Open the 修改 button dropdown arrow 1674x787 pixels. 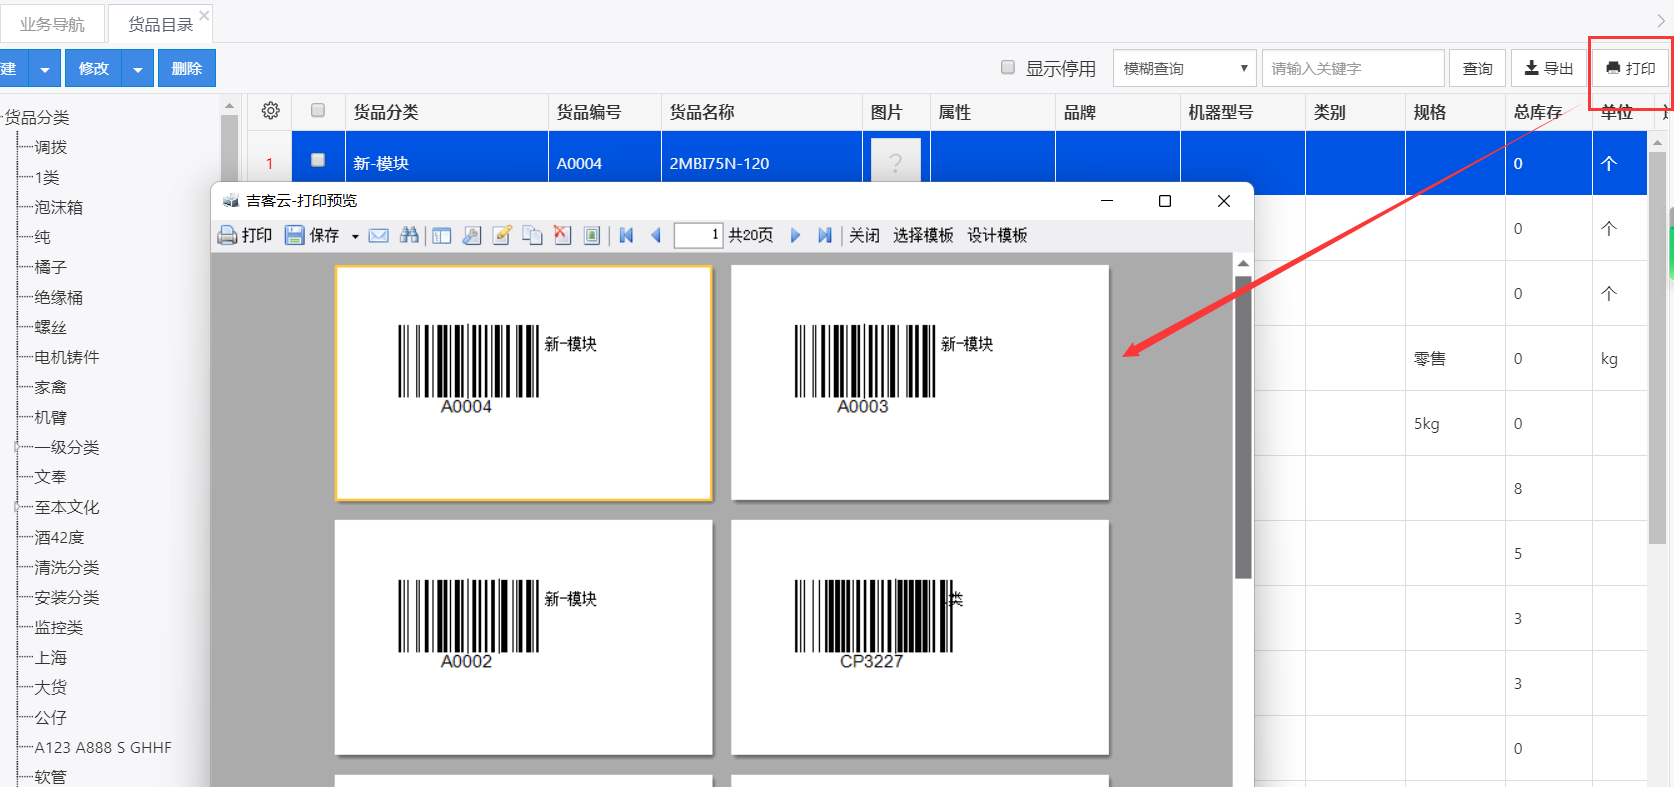tap(138, 68)
